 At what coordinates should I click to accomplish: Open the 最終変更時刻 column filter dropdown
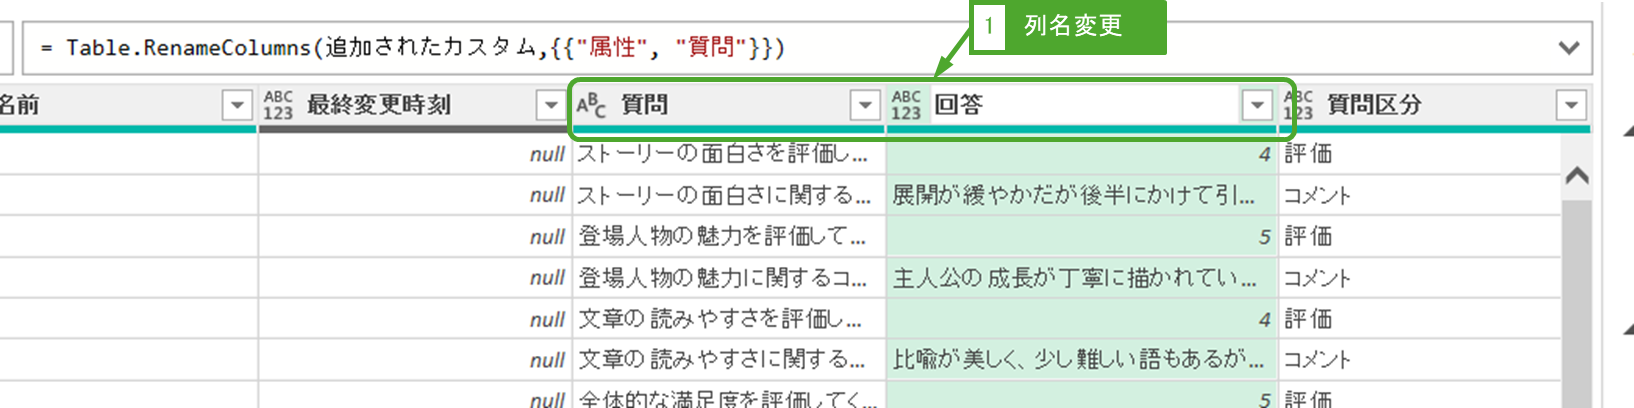550,105
